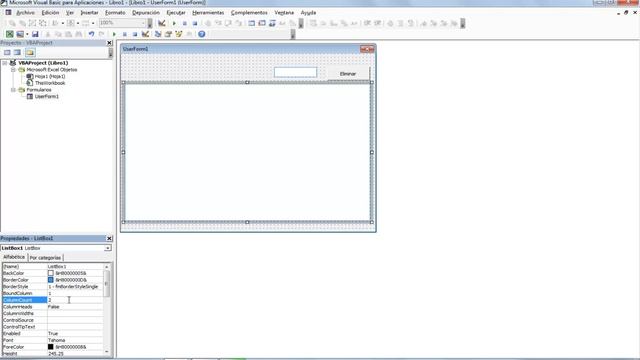
Task: Open the Formato menu
Action: coord(115,13)
